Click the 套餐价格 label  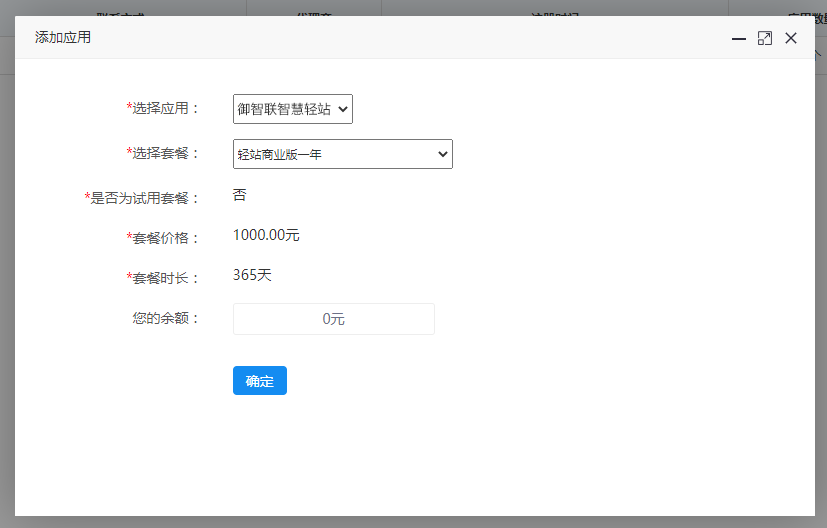click(x=166, y=238)
